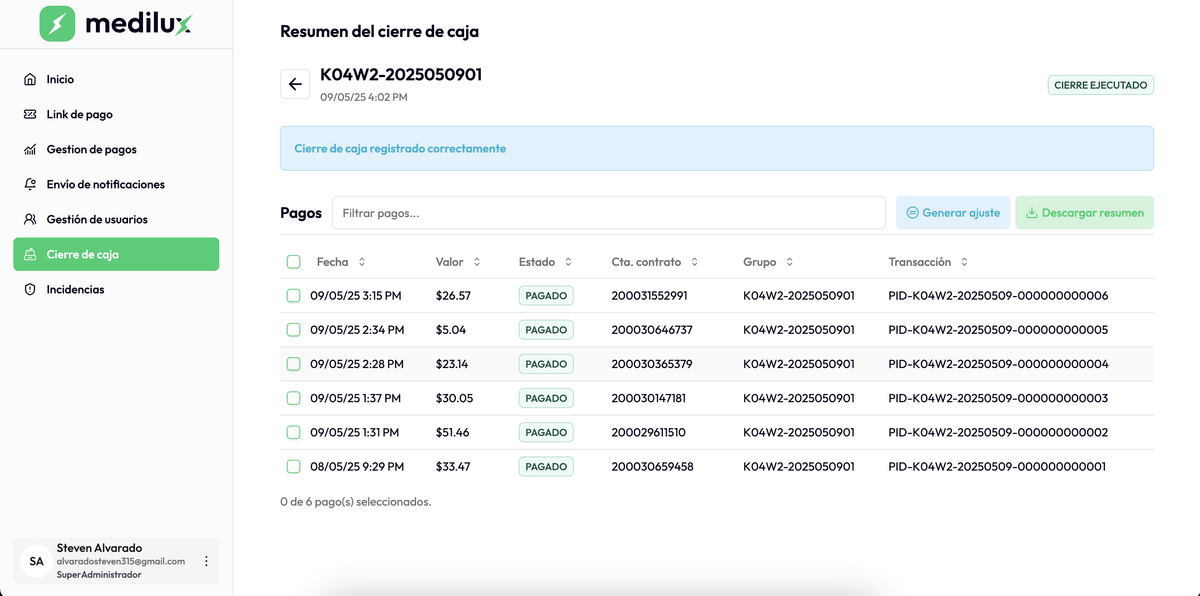Click contract account 200029611510
This screenshot has height=596, width=1200.
[x=649, y=432]
